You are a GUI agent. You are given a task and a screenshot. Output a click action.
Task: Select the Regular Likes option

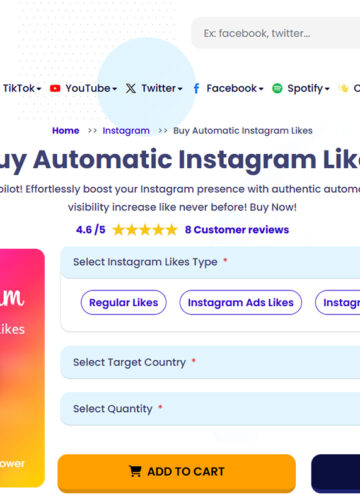[x=124, y=302]
